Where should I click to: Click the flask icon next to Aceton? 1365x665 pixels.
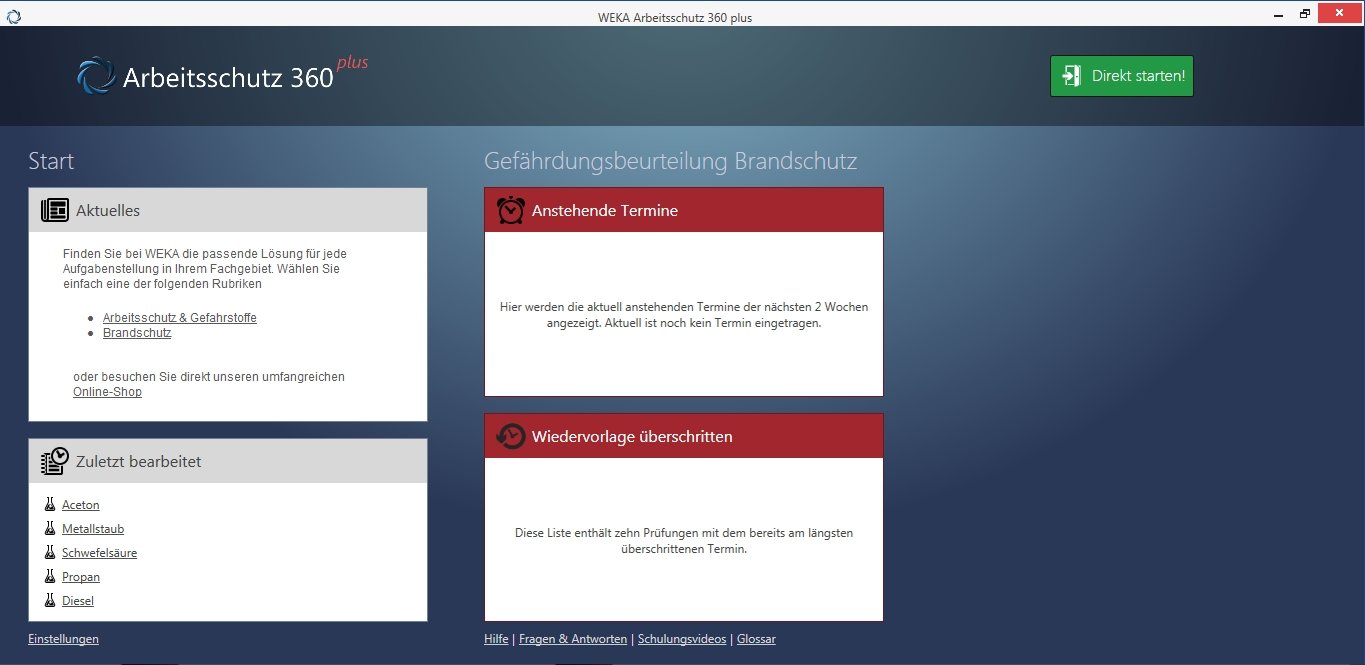50,504
